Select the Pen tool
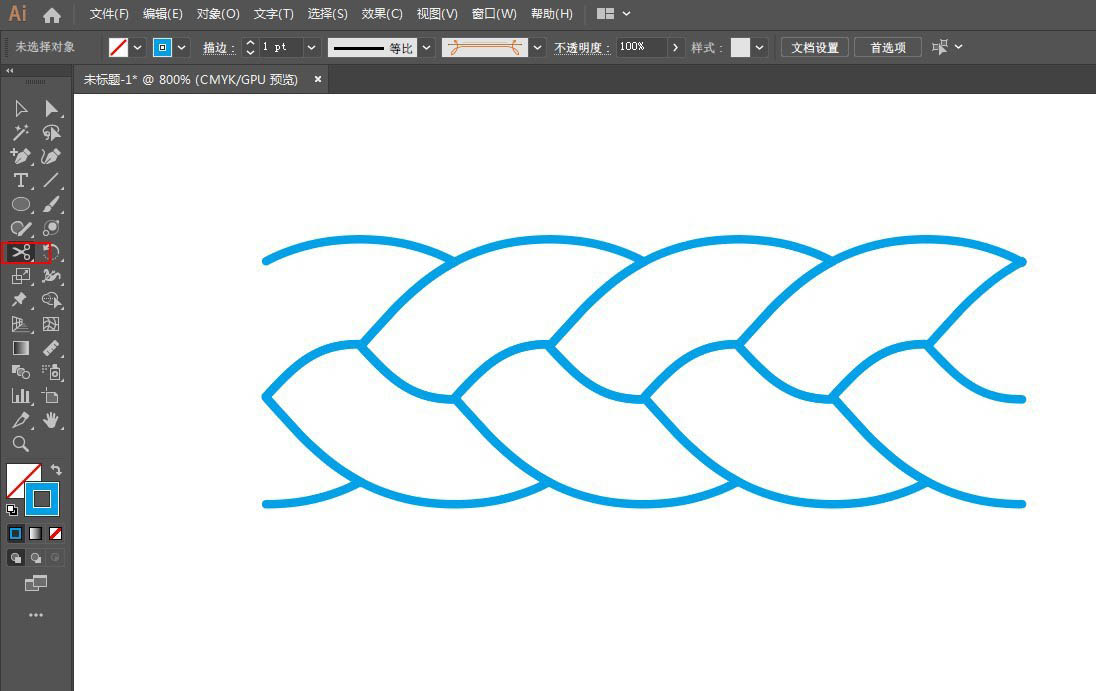 click(x=21, y=157)
